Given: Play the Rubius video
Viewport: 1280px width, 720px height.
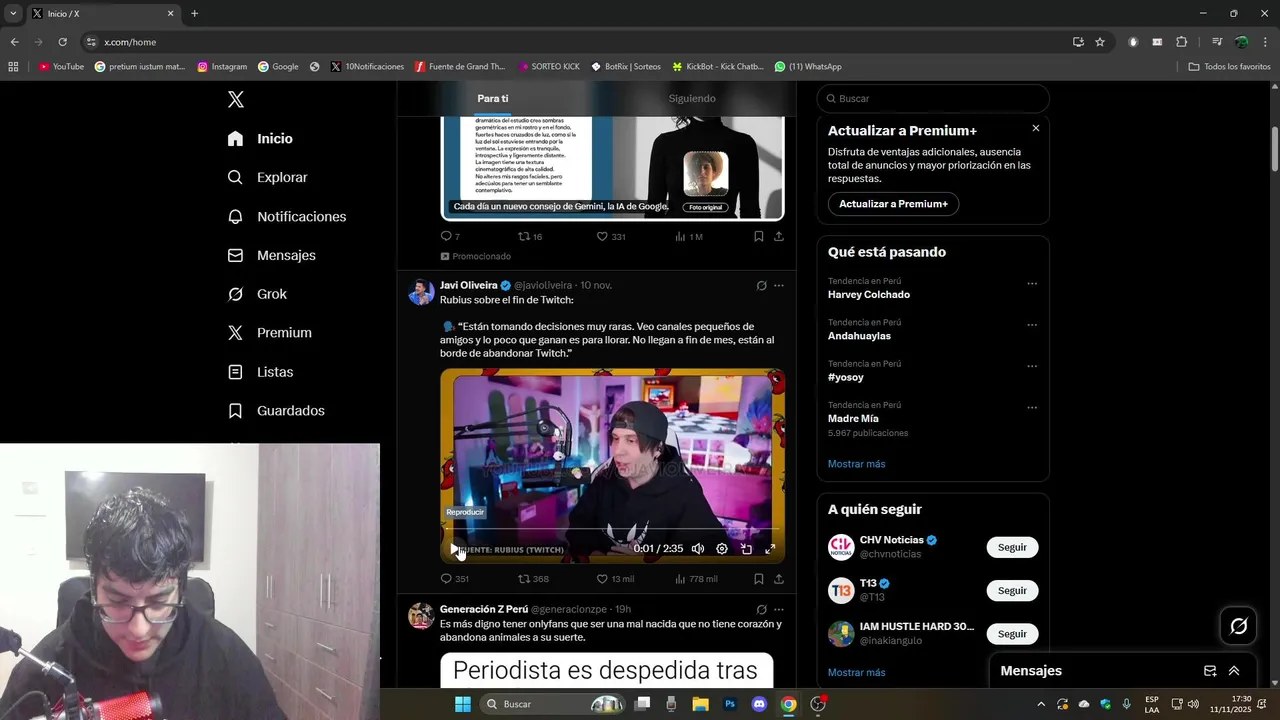Looking at the screenshot, I should tap(455, 549).
